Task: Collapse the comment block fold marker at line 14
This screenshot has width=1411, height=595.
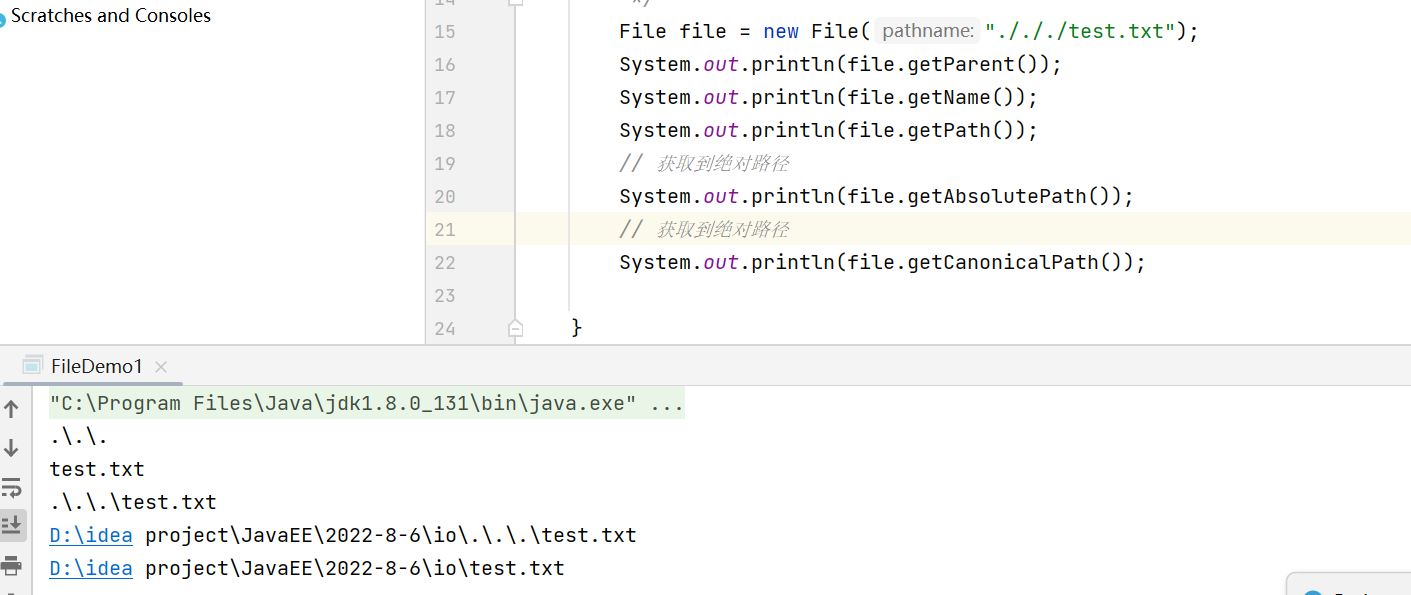Action: point(515,3)
